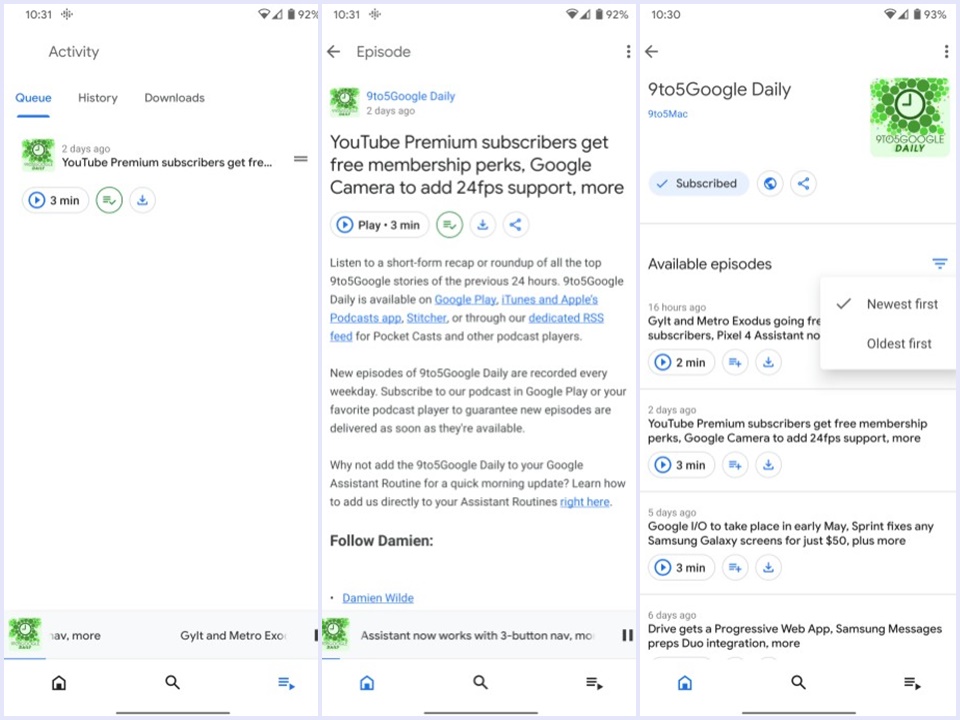Select the Oldest first sorting option
960x720 pixels.
(x=898, y=343)
